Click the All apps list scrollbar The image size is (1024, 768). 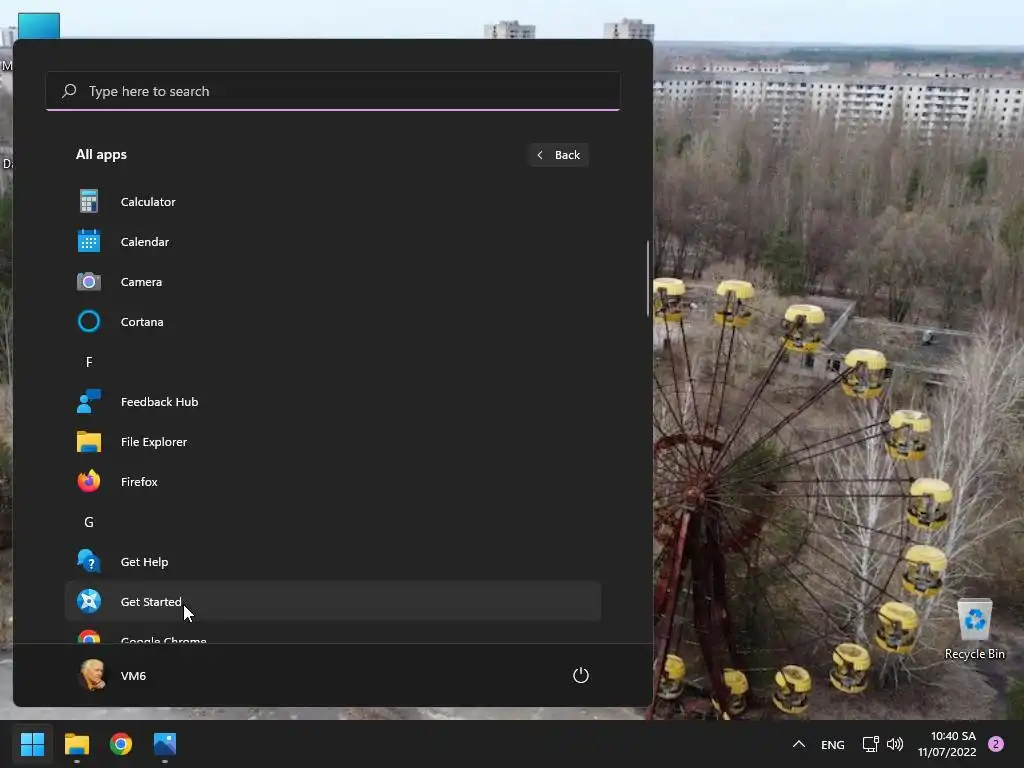(x=648, y=278)
